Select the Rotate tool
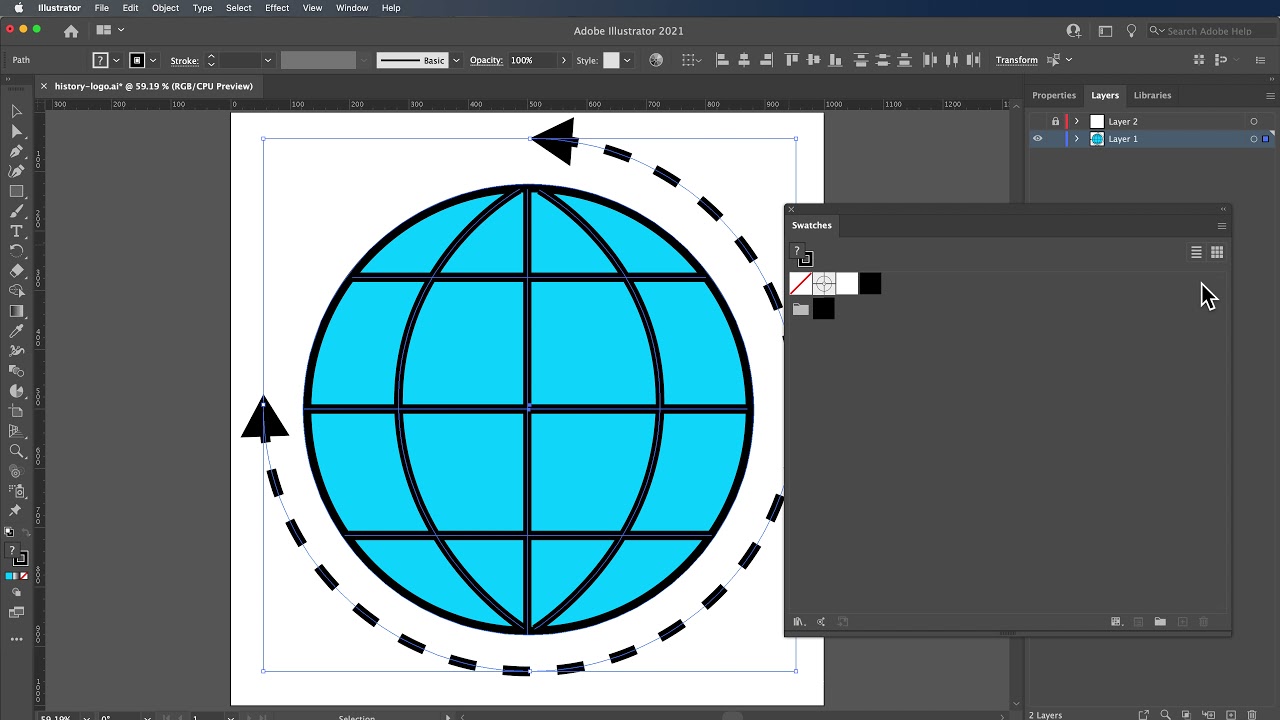Image resolution: width=1280 pixels, height=720 pixels. pyautogui.click(x=16, y=251)
